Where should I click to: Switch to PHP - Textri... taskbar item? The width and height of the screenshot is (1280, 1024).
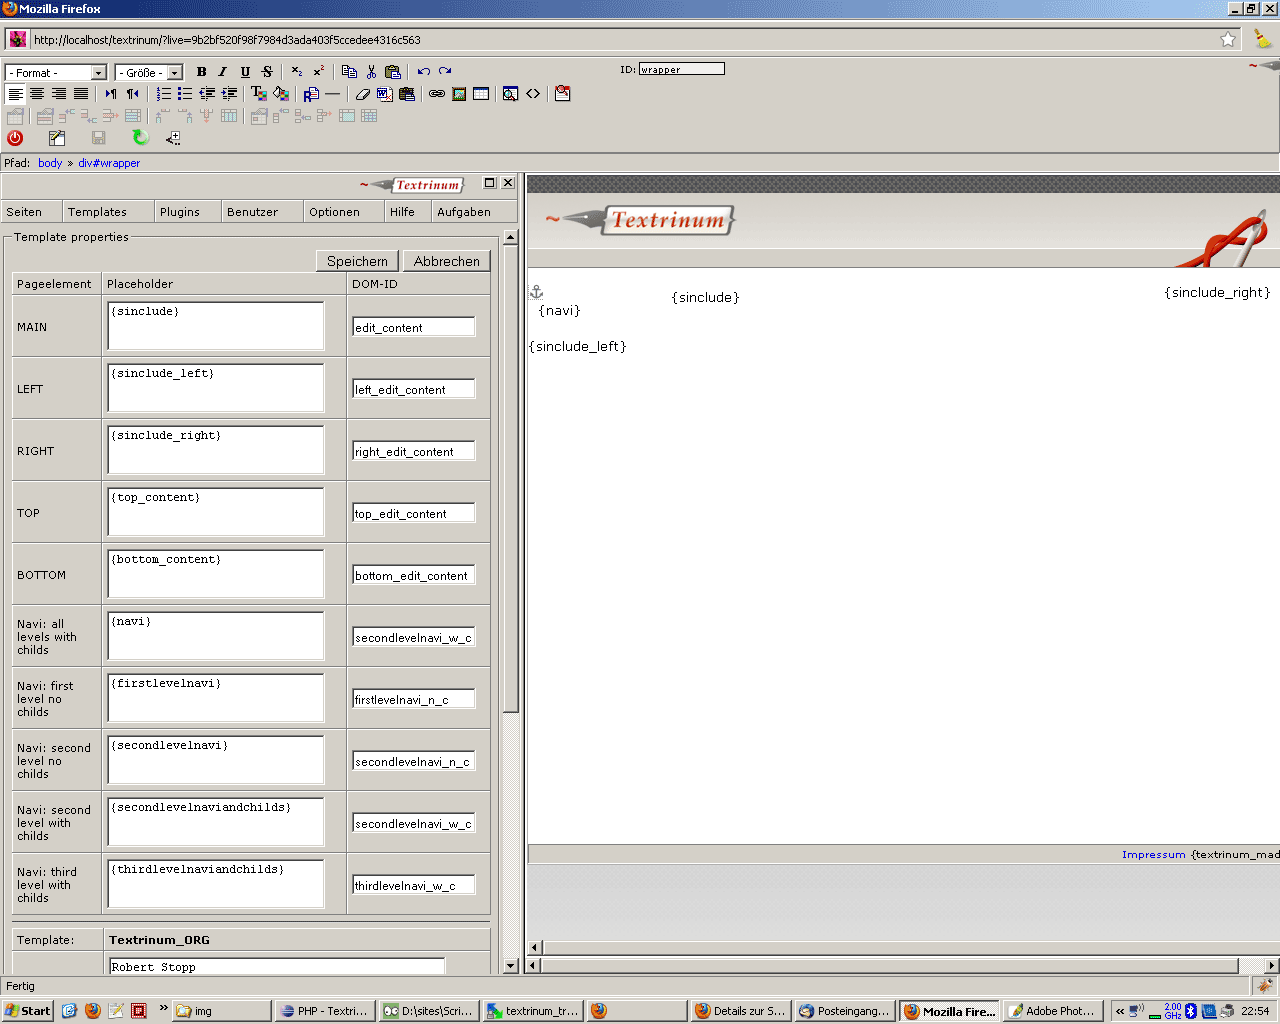(x=324, y=1011)
